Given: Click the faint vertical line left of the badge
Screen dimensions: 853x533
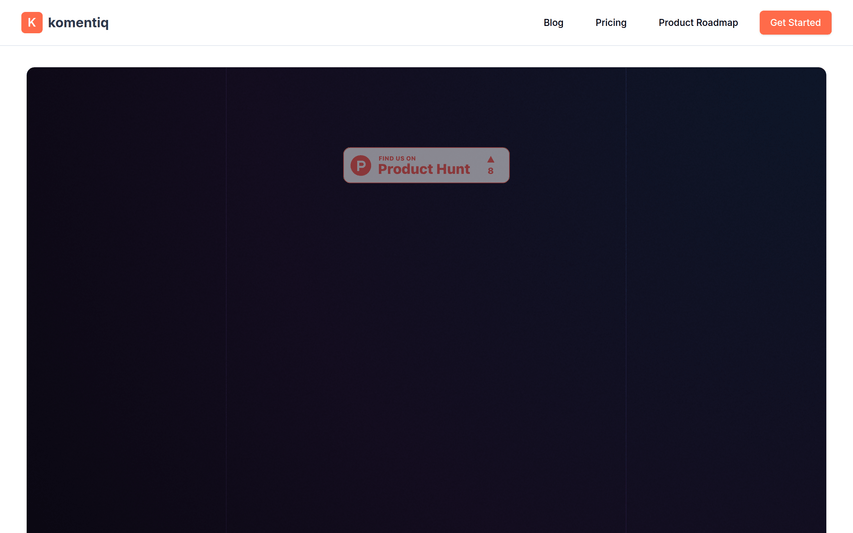Looking at the screenshot, I should pyautogui.click(x=226, y=300).
